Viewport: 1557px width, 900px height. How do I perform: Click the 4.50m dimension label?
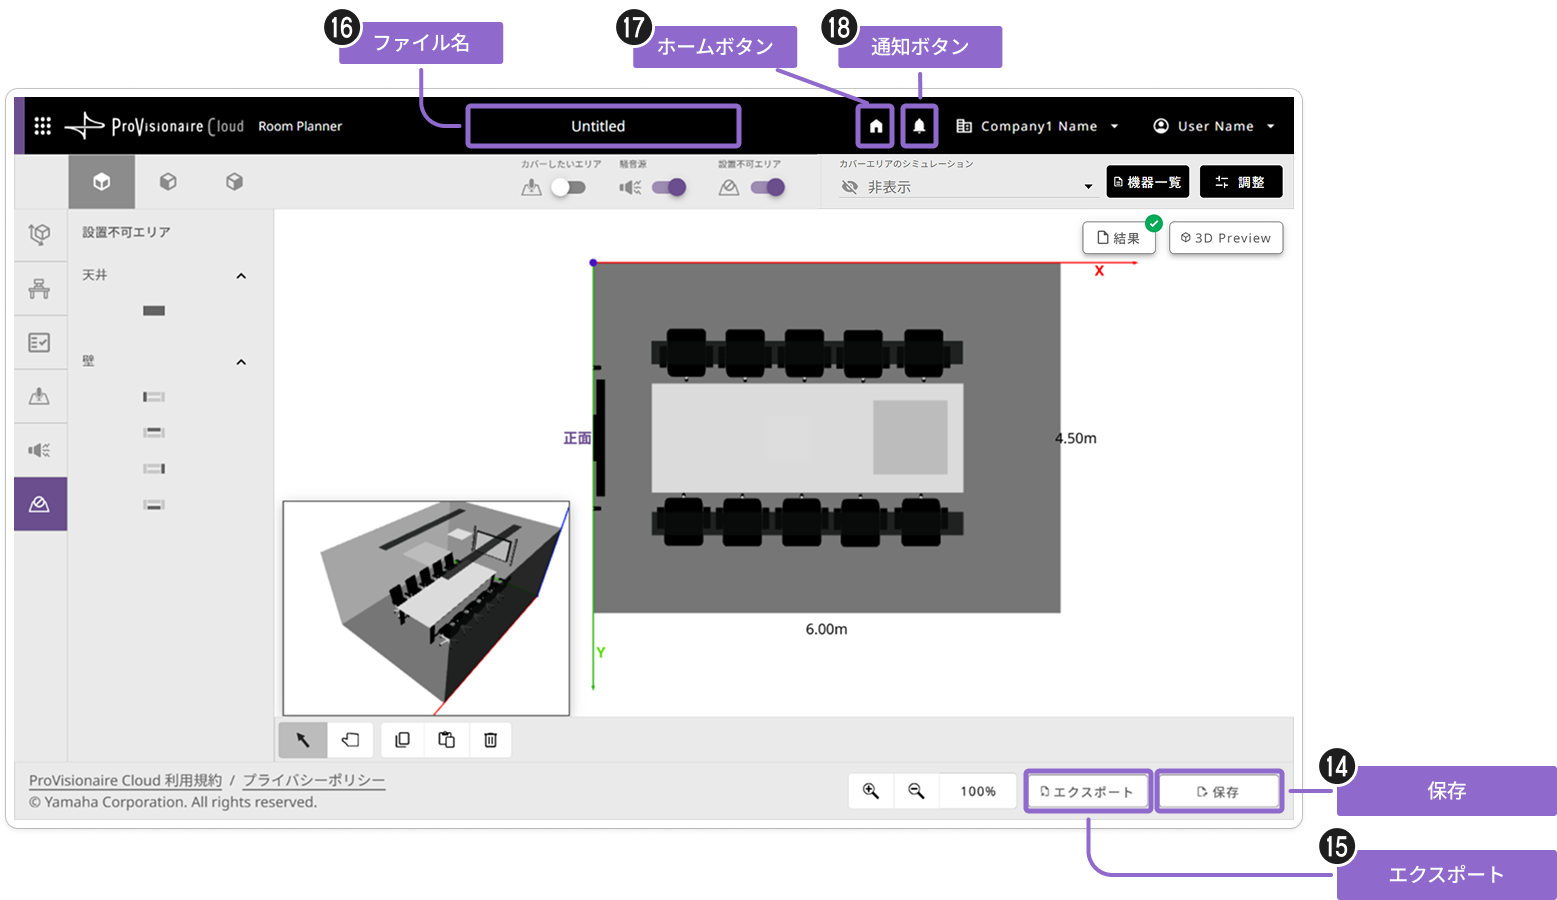1076,438
